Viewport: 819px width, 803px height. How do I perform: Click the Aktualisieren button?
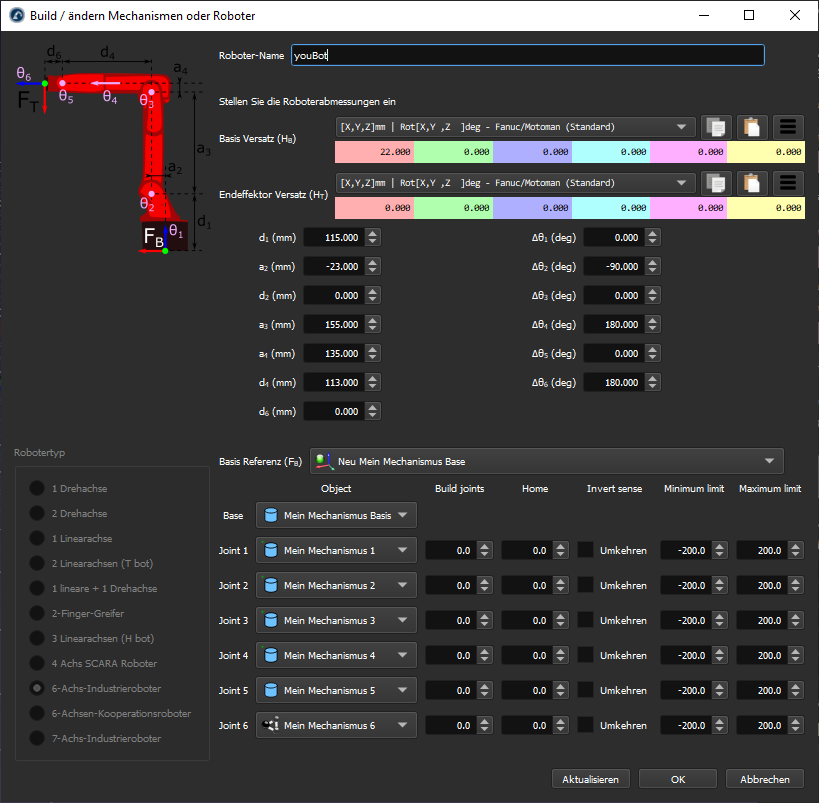[591, 779]
